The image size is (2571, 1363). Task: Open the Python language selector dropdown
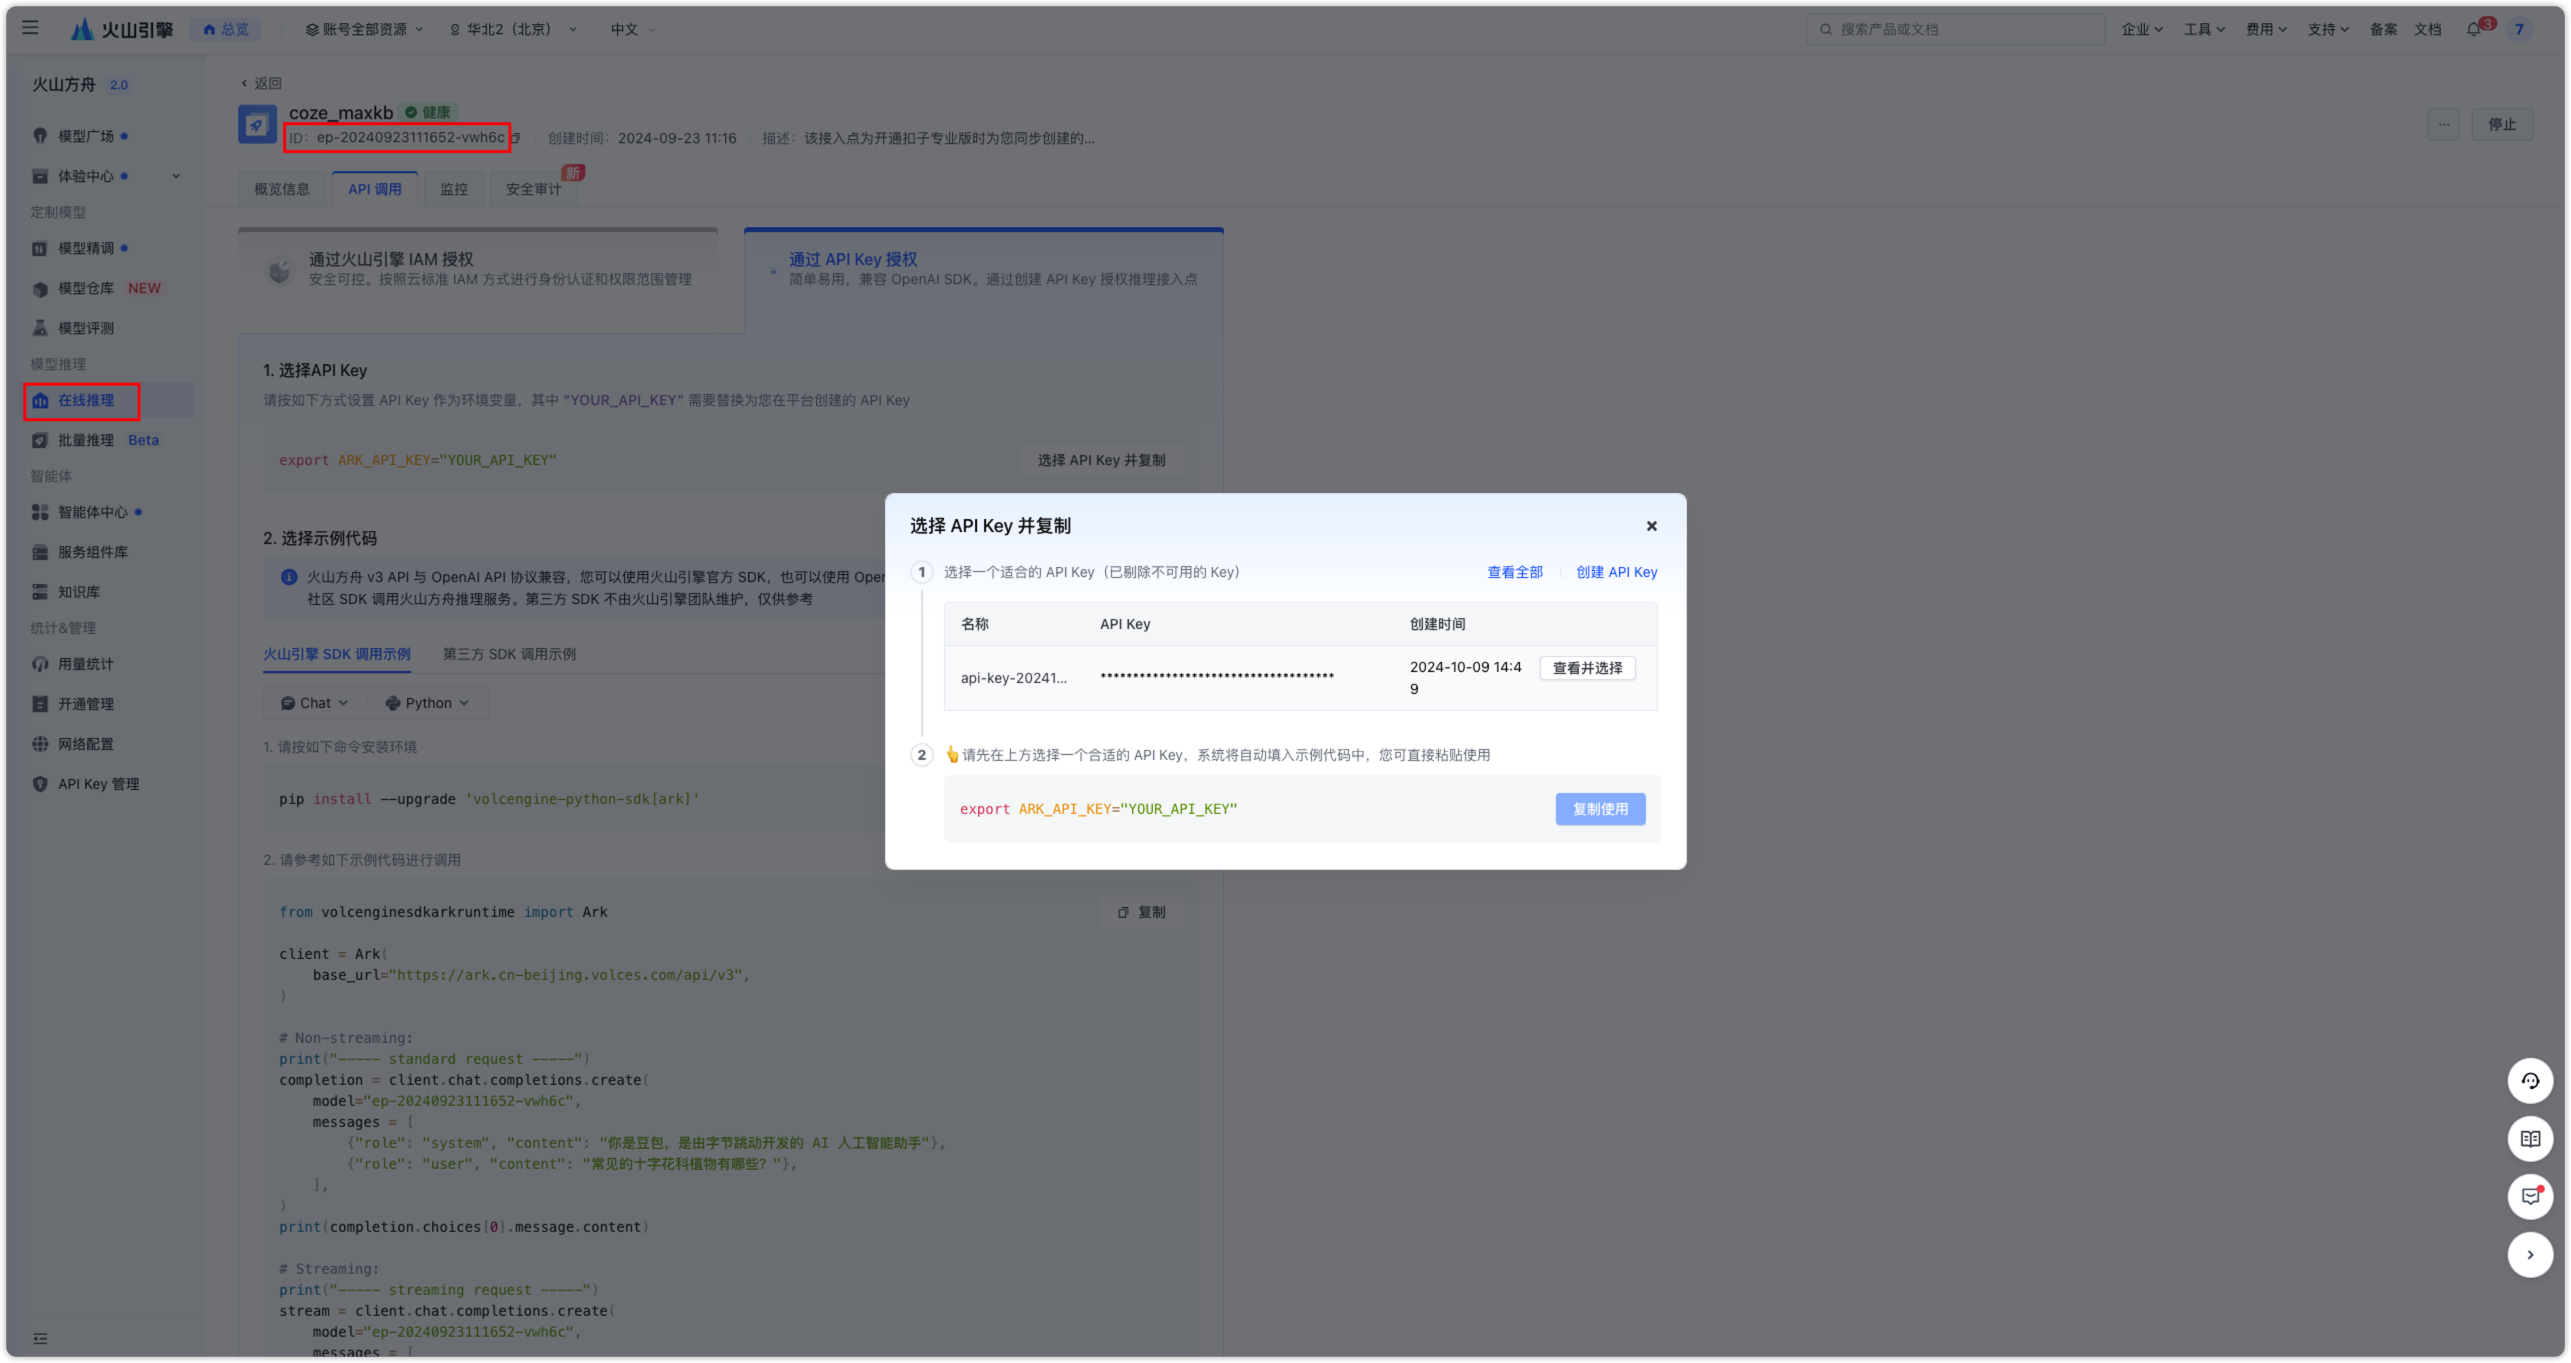(x=427, y=702)
